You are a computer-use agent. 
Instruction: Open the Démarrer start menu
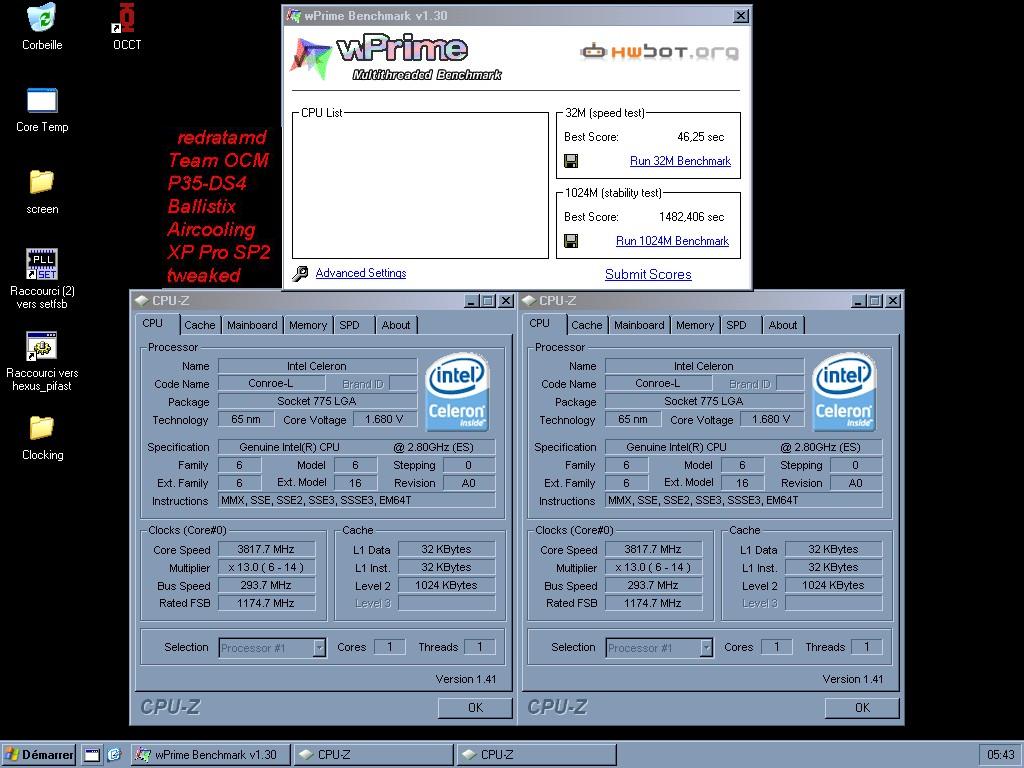point(39,755)
